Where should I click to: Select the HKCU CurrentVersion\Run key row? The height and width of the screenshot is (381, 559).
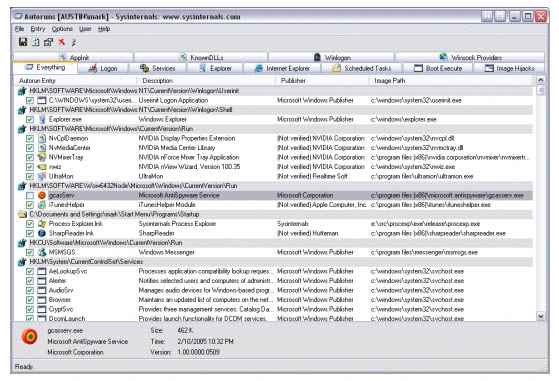point(274,243)
